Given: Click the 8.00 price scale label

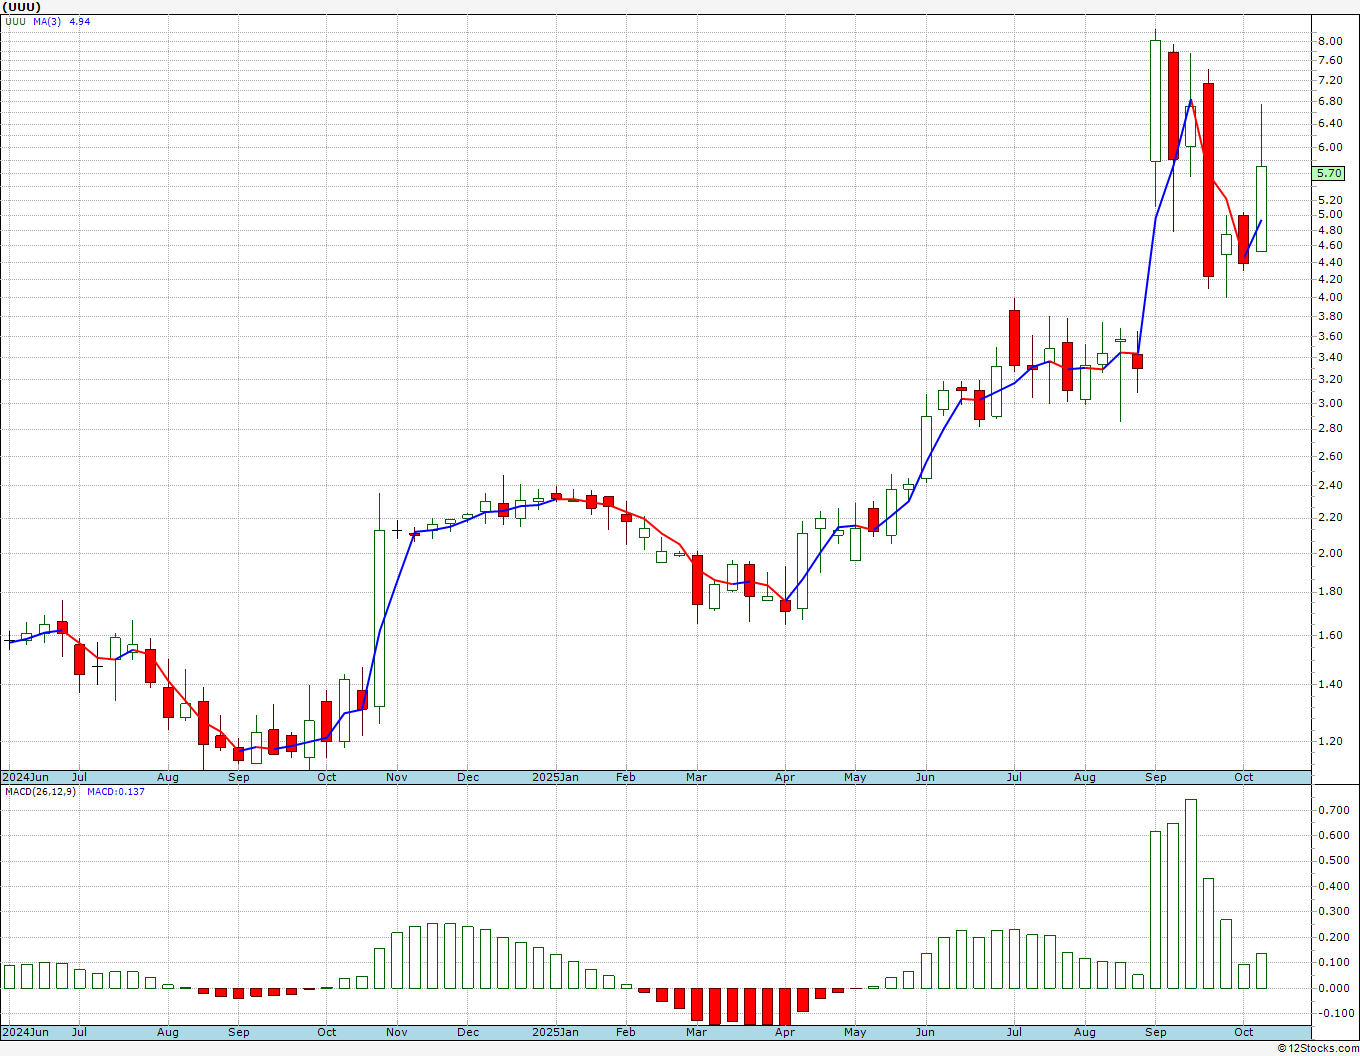Looking at the screenshot, I should pyautogui.click(x=1330, y=41).
